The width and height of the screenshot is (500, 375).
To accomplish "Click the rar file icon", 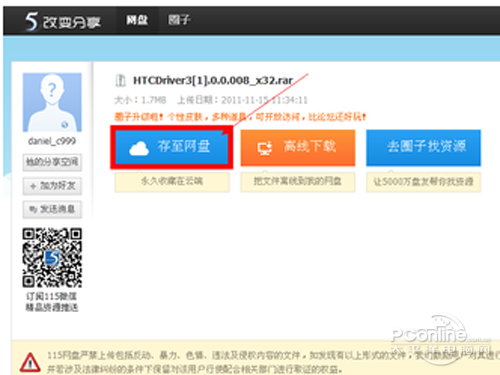I will pyautogui.click(x=120, y=80).
